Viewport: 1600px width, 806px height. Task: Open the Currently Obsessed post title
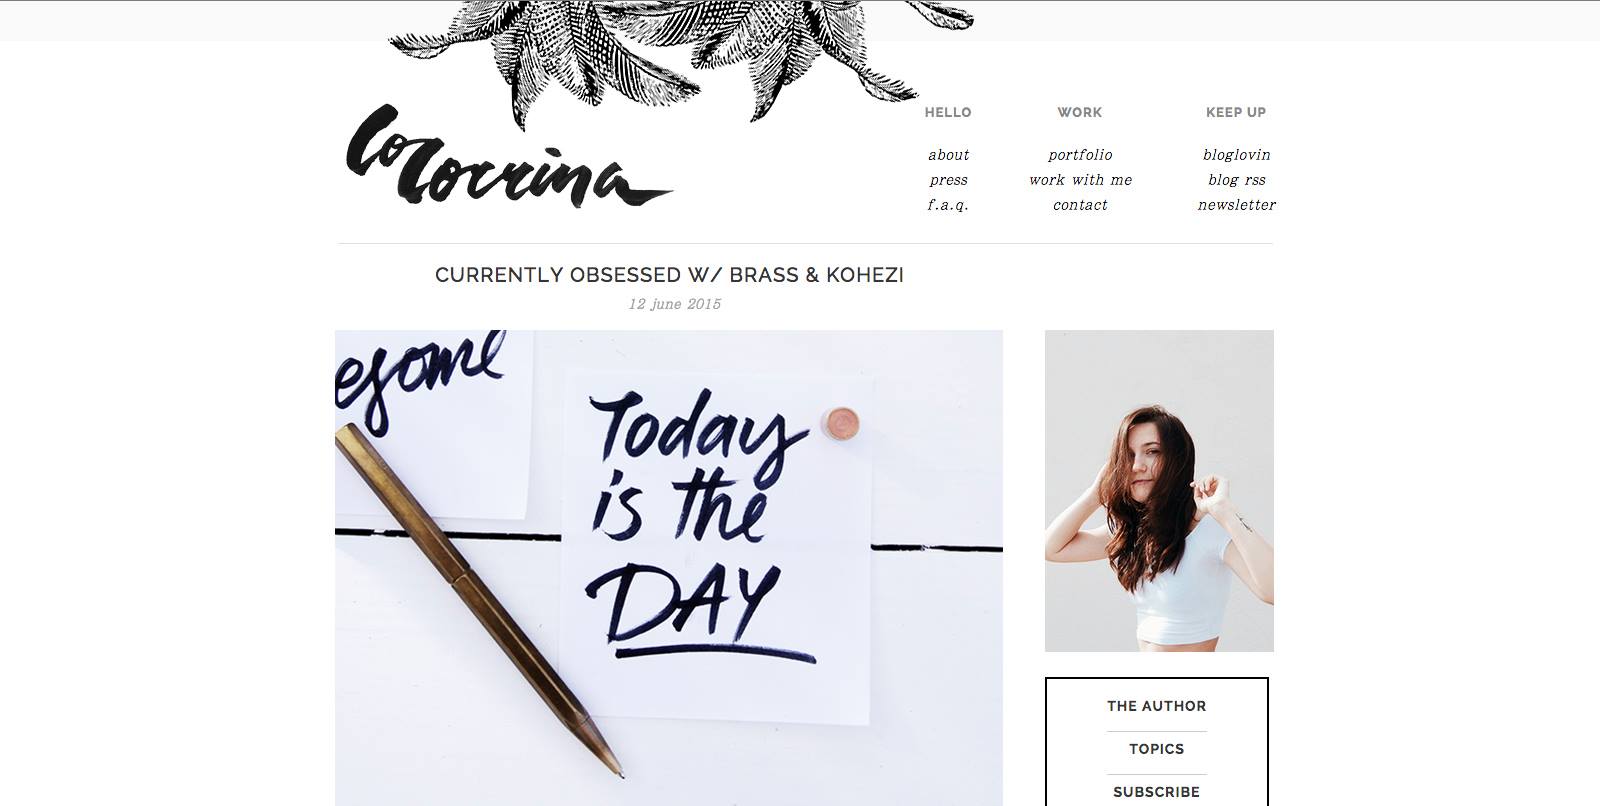tap(669, 275)
